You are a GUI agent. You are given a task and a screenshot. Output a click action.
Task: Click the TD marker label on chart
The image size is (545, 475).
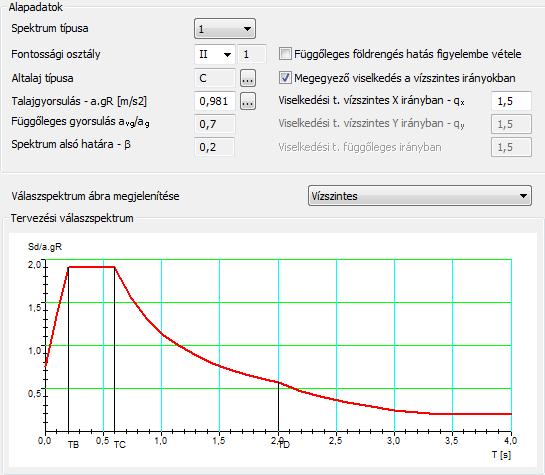(284, 445)
